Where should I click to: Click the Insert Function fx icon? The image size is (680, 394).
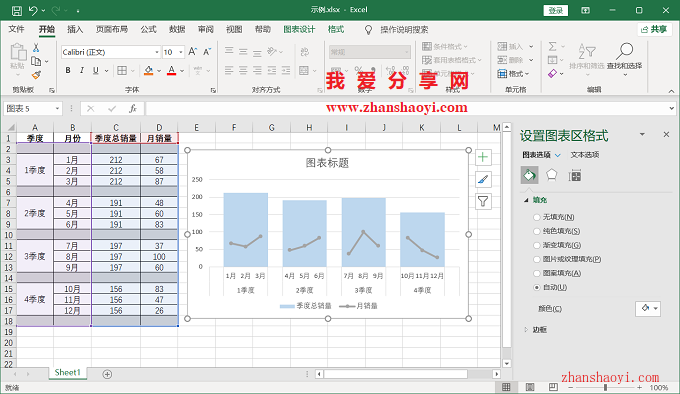[133, 108]
